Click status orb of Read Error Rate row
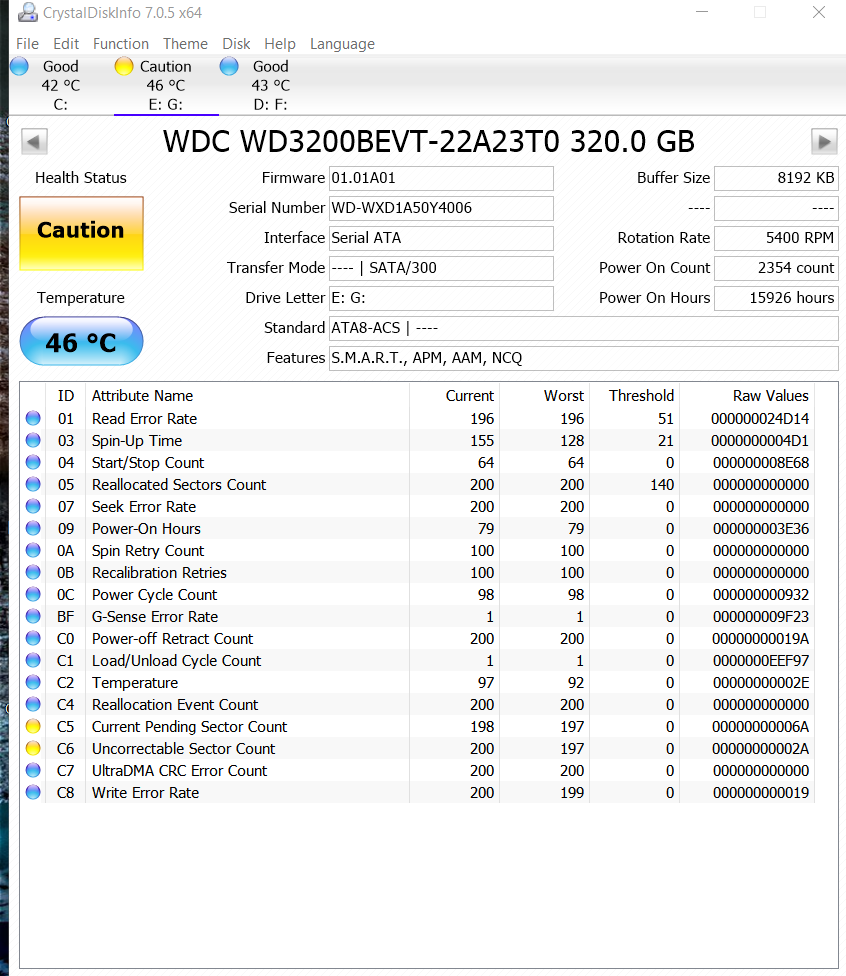 (x=33, y=418)
